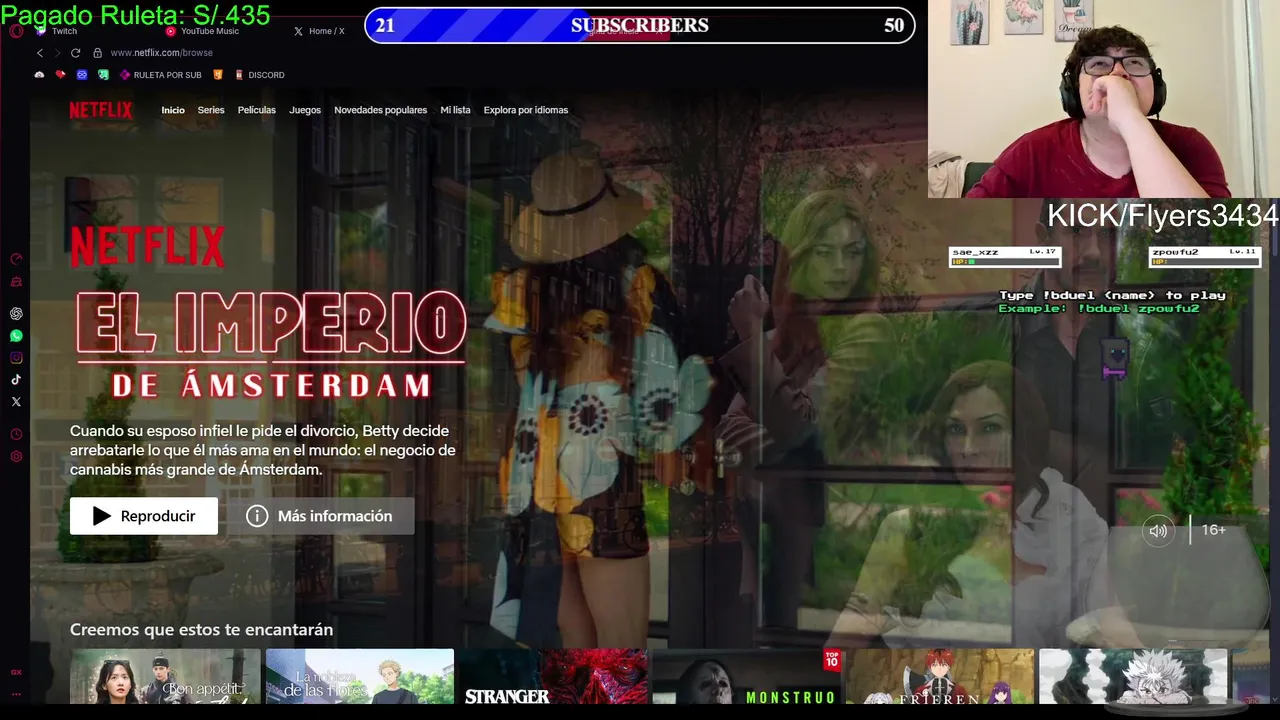Open the Bon appétit thumbnail
The image size is (1280, 720).
click(x=165, y=677)
